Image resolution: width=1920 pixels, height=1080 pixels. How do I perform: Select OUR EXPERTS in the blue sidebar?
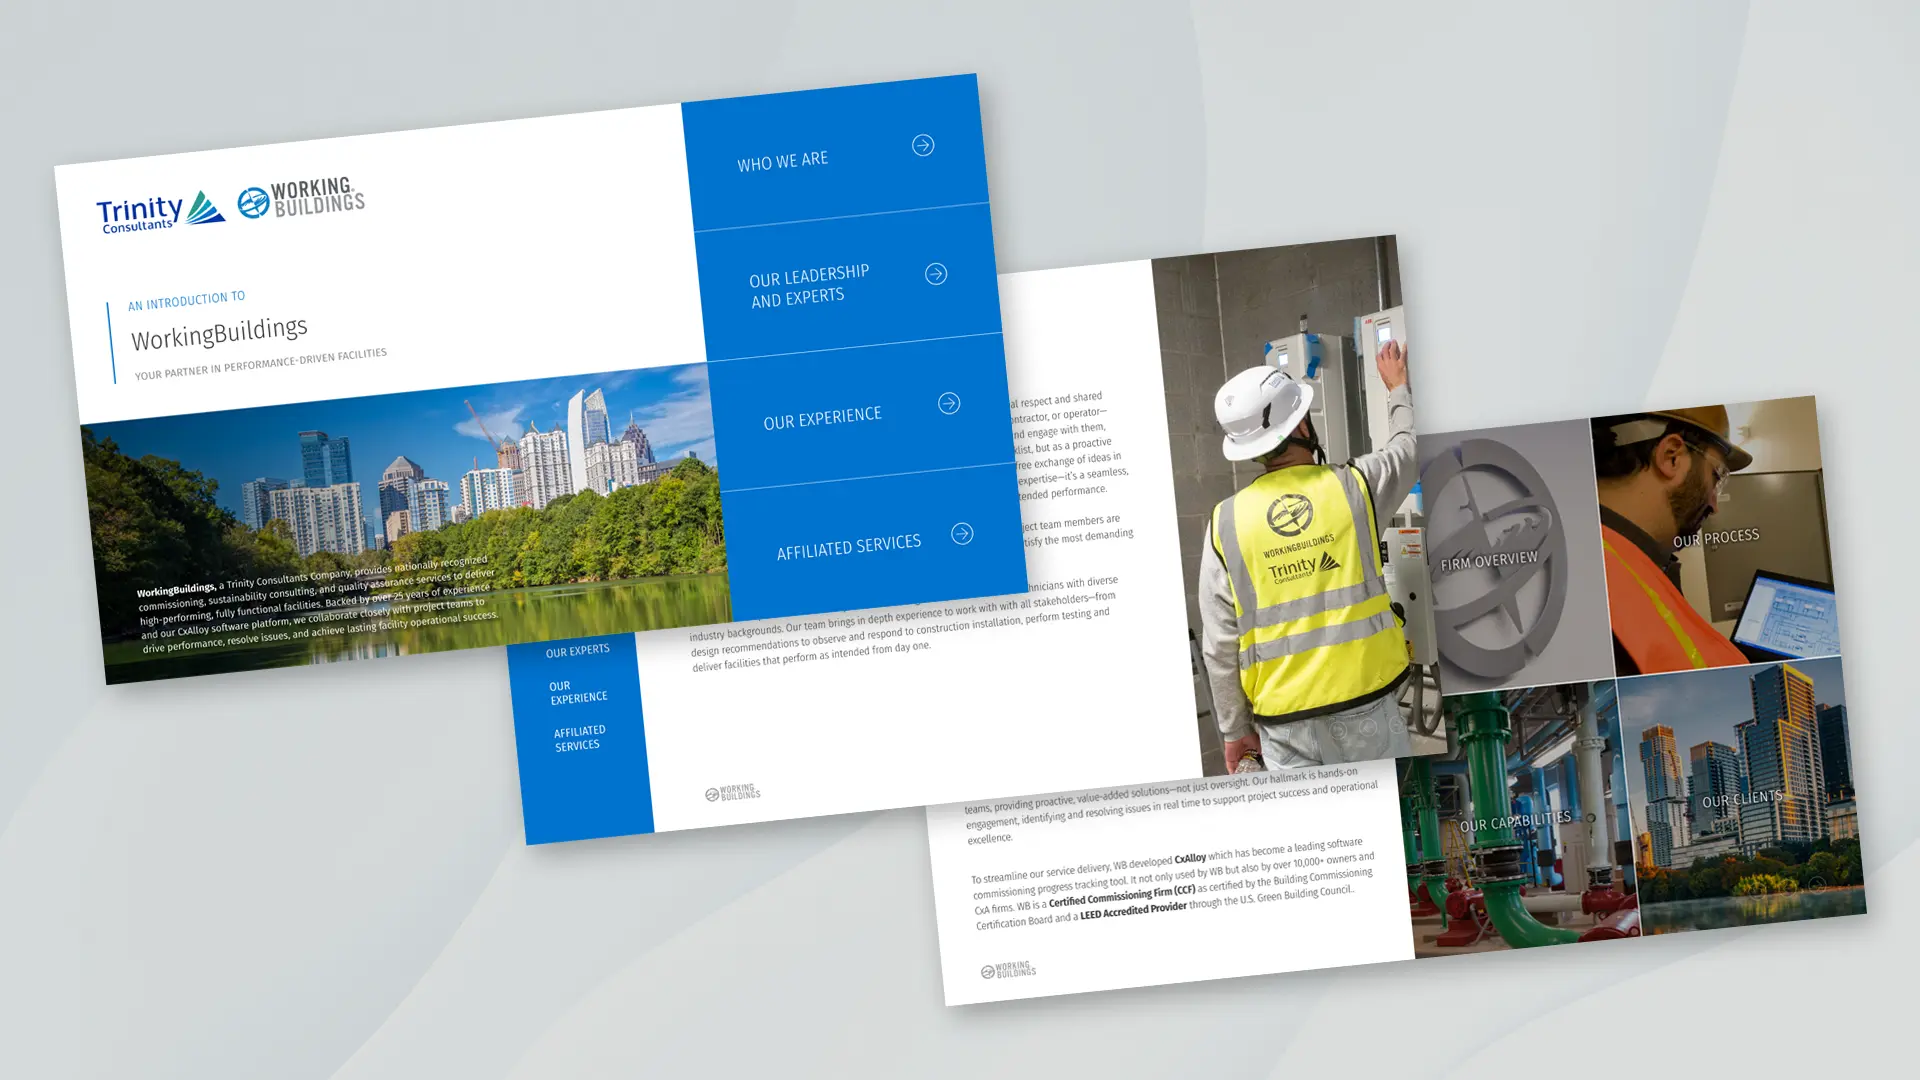(x=577, y=650)
